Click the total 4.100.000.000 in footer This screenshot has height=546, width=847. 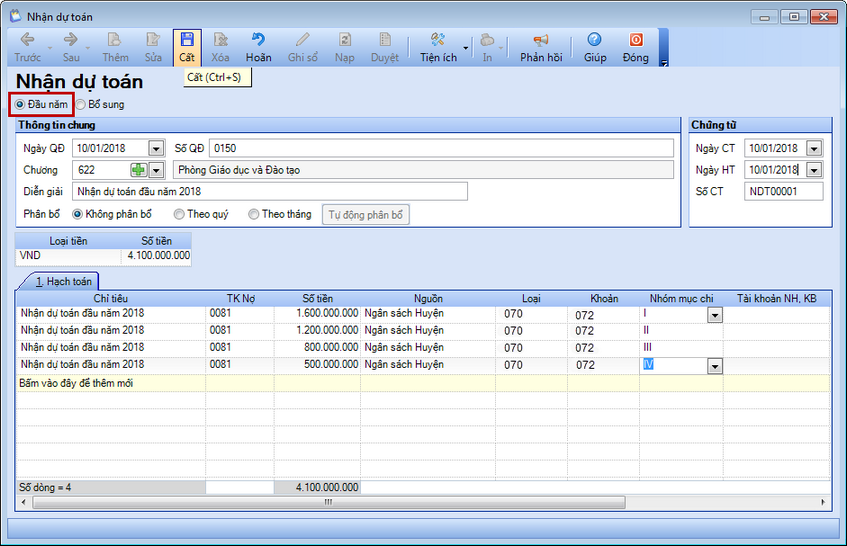(317, 487)
